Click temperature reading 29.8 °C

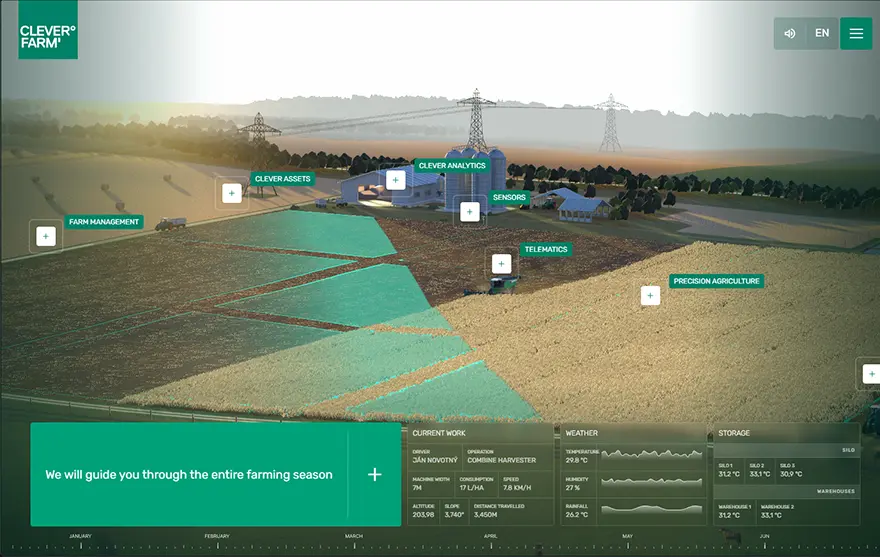click(x=576, y=460)
